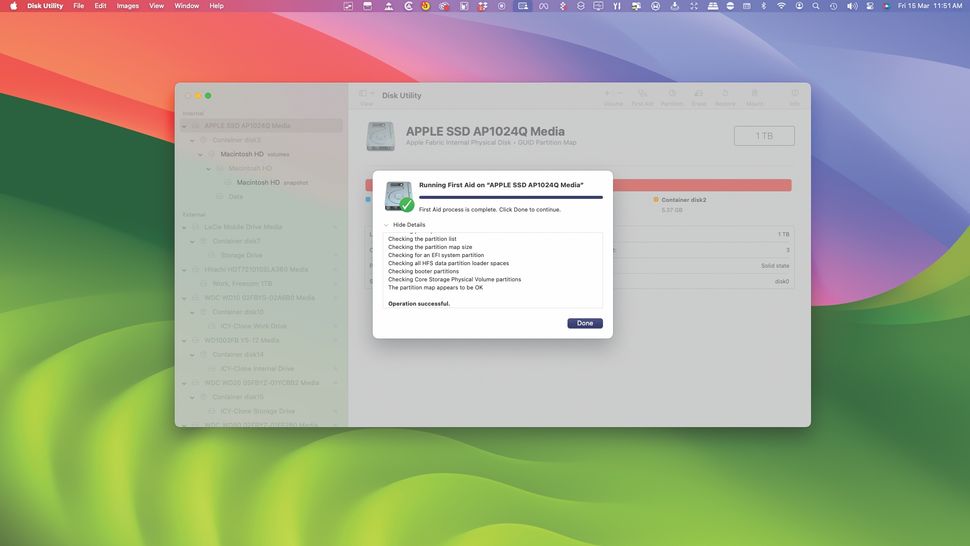Select Macintosh HD snapshot in sidebar
Screen dimensions: 970x546
[272, 182]
